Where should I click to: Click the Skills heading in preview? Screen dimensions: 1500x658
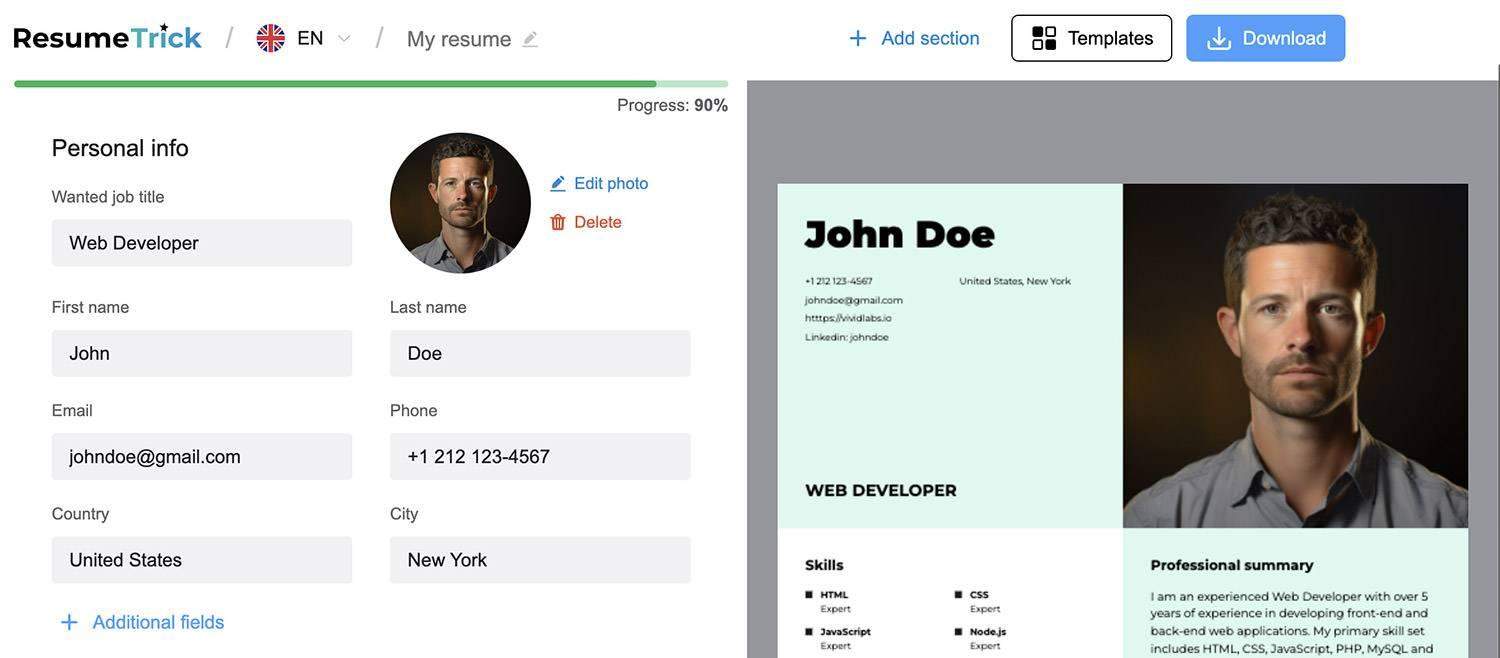click(x=824, y=565)
